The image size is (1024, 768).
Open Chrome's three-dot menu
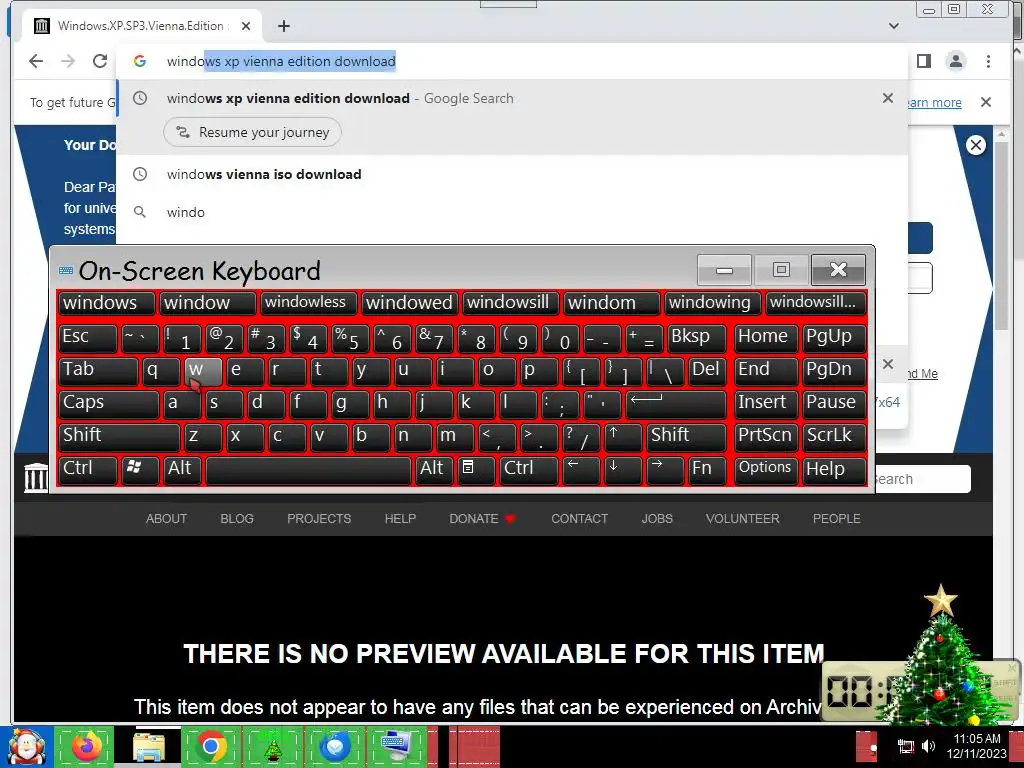(x=988, y=61)
